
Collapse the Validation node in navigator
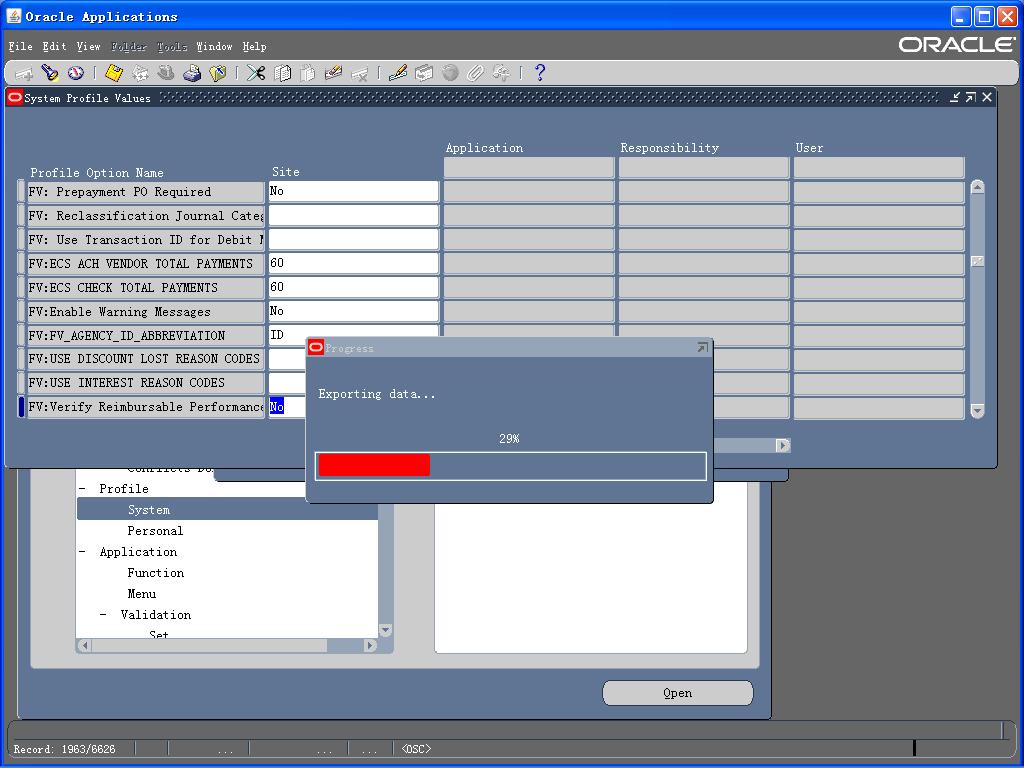click(x=103, y=615)
